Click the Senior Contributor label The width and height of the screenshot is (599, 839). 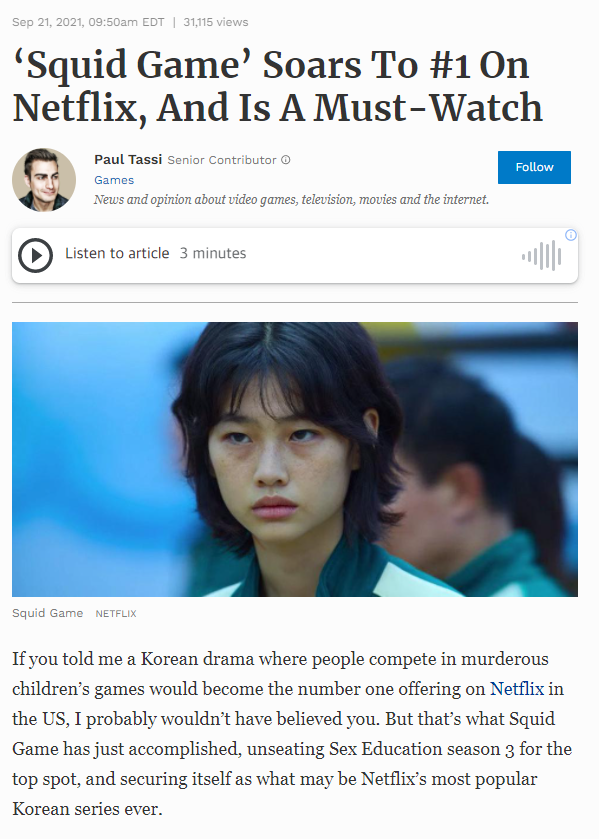(x=222, y=160)
